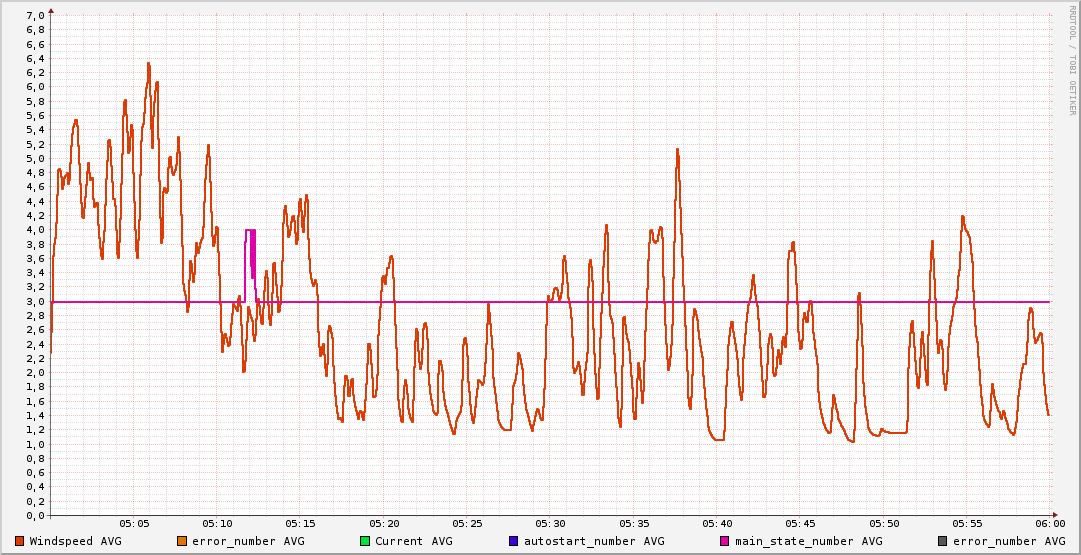
Task: Click the 0,0 y-axis label
Action: tap(34, 515)
